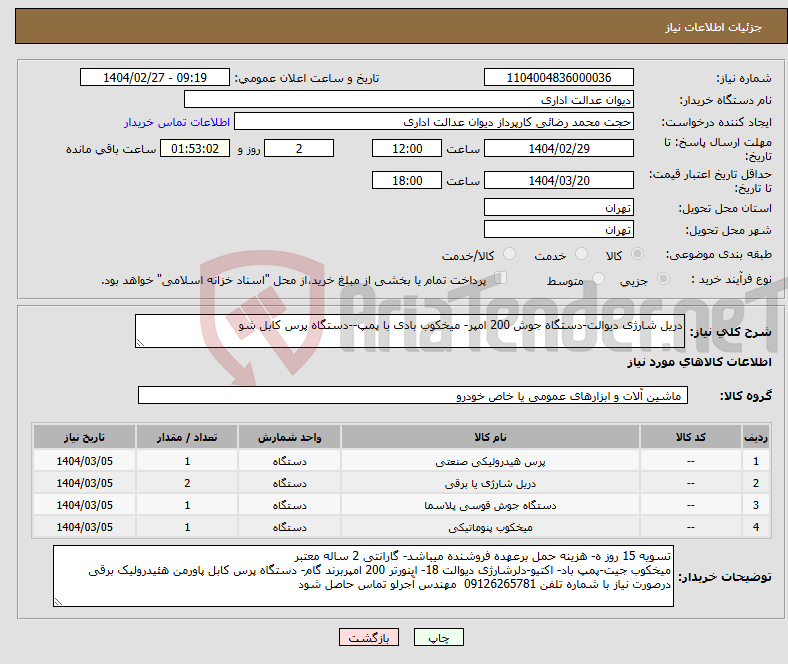The image size is (788, 664).
Task: Click the بازگشت (back) button
Action: [x=369, y=637]
